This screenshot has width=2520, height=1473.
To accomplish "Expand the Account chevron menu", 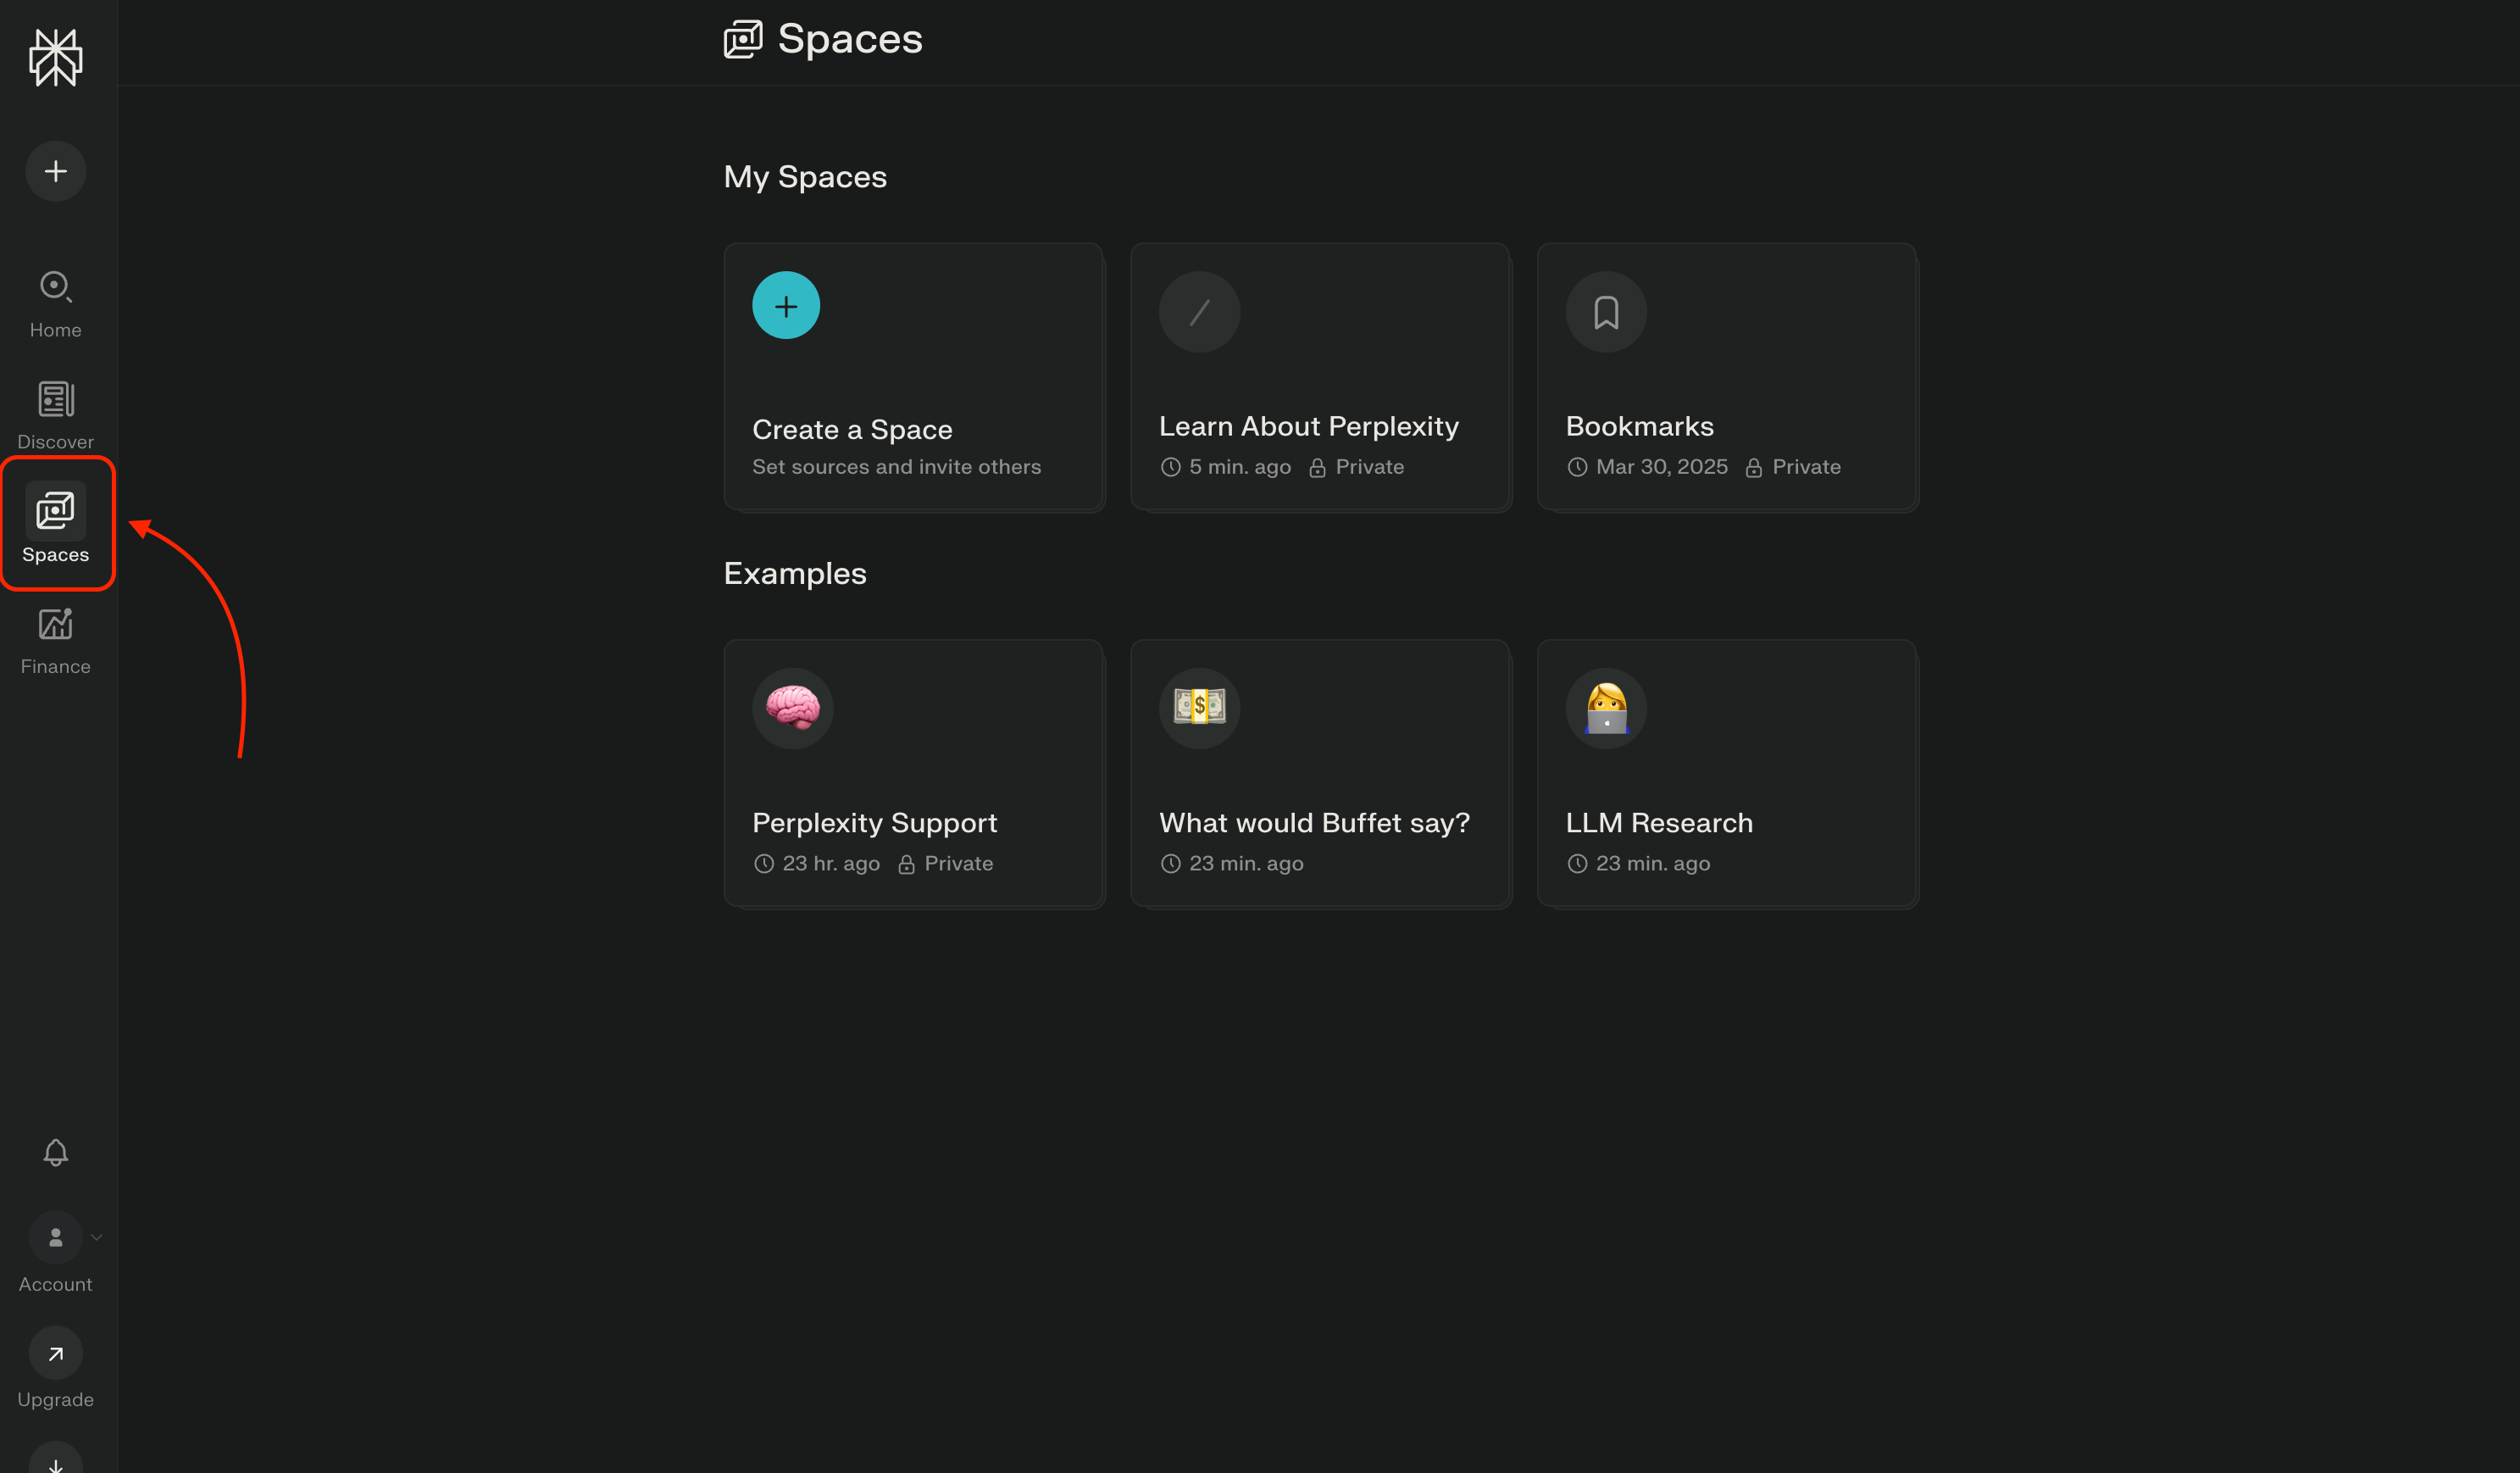I will [97, 1237].
